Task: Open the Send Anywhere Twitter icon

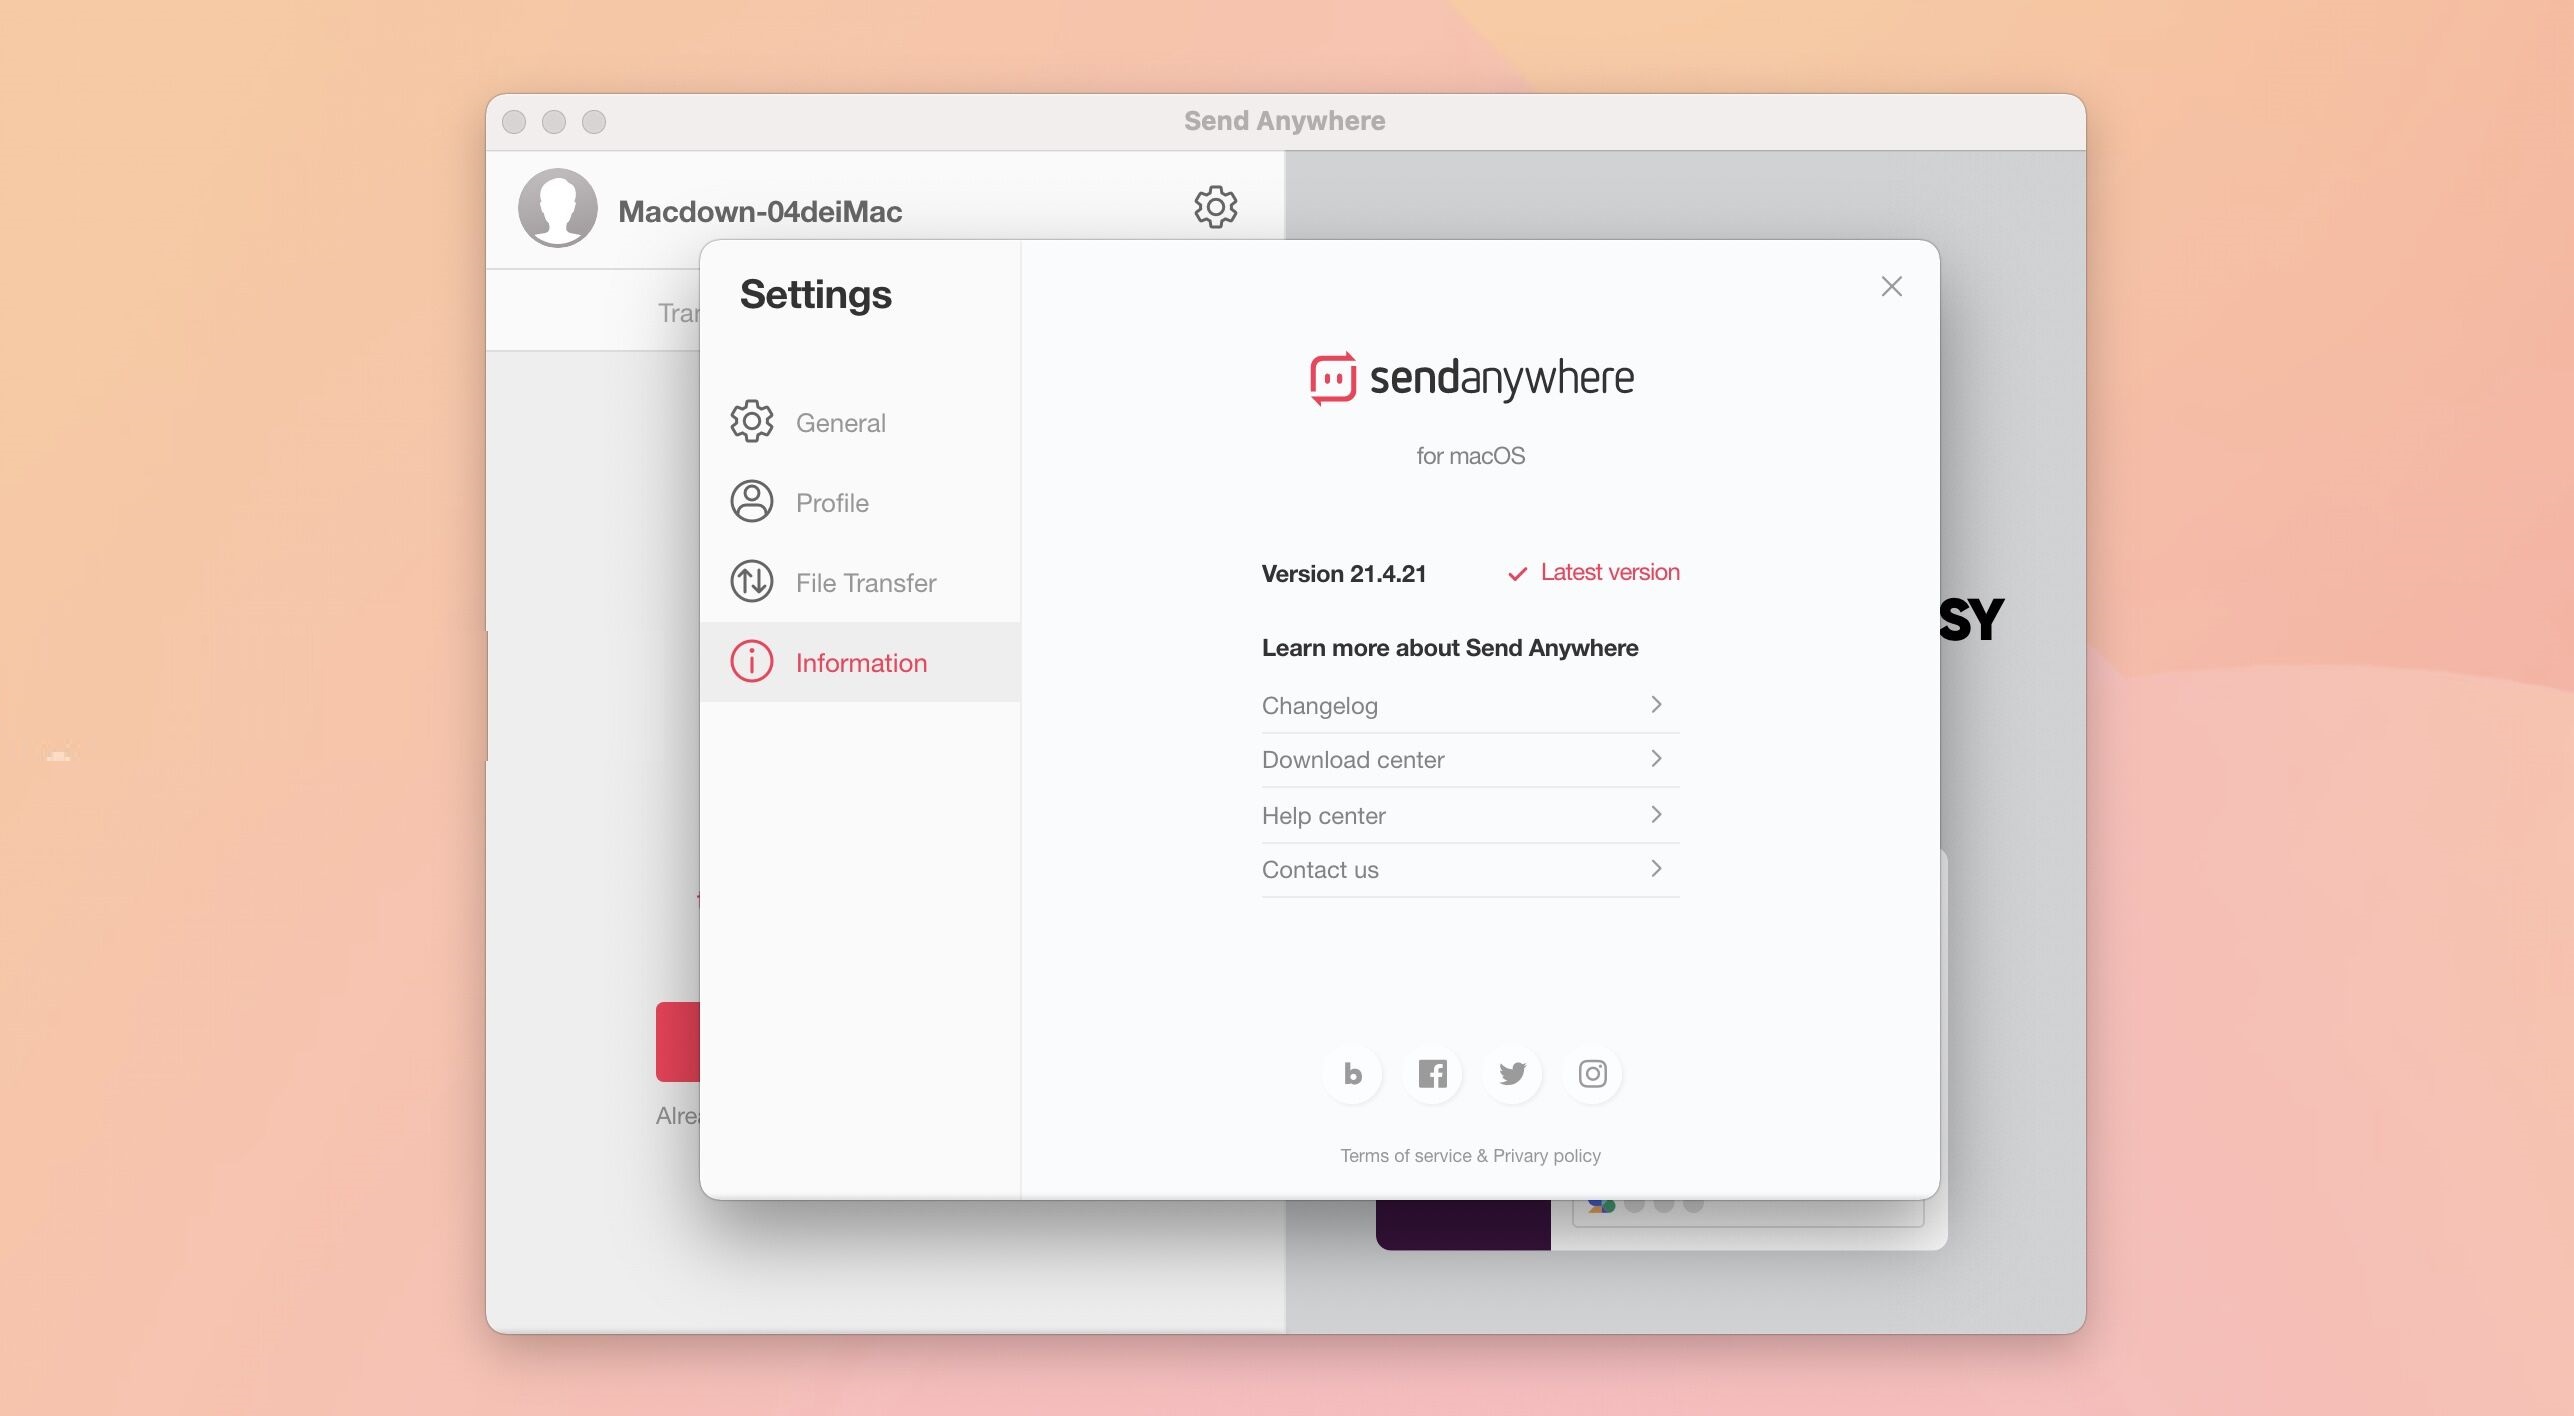Action: coord(1510,1071)
